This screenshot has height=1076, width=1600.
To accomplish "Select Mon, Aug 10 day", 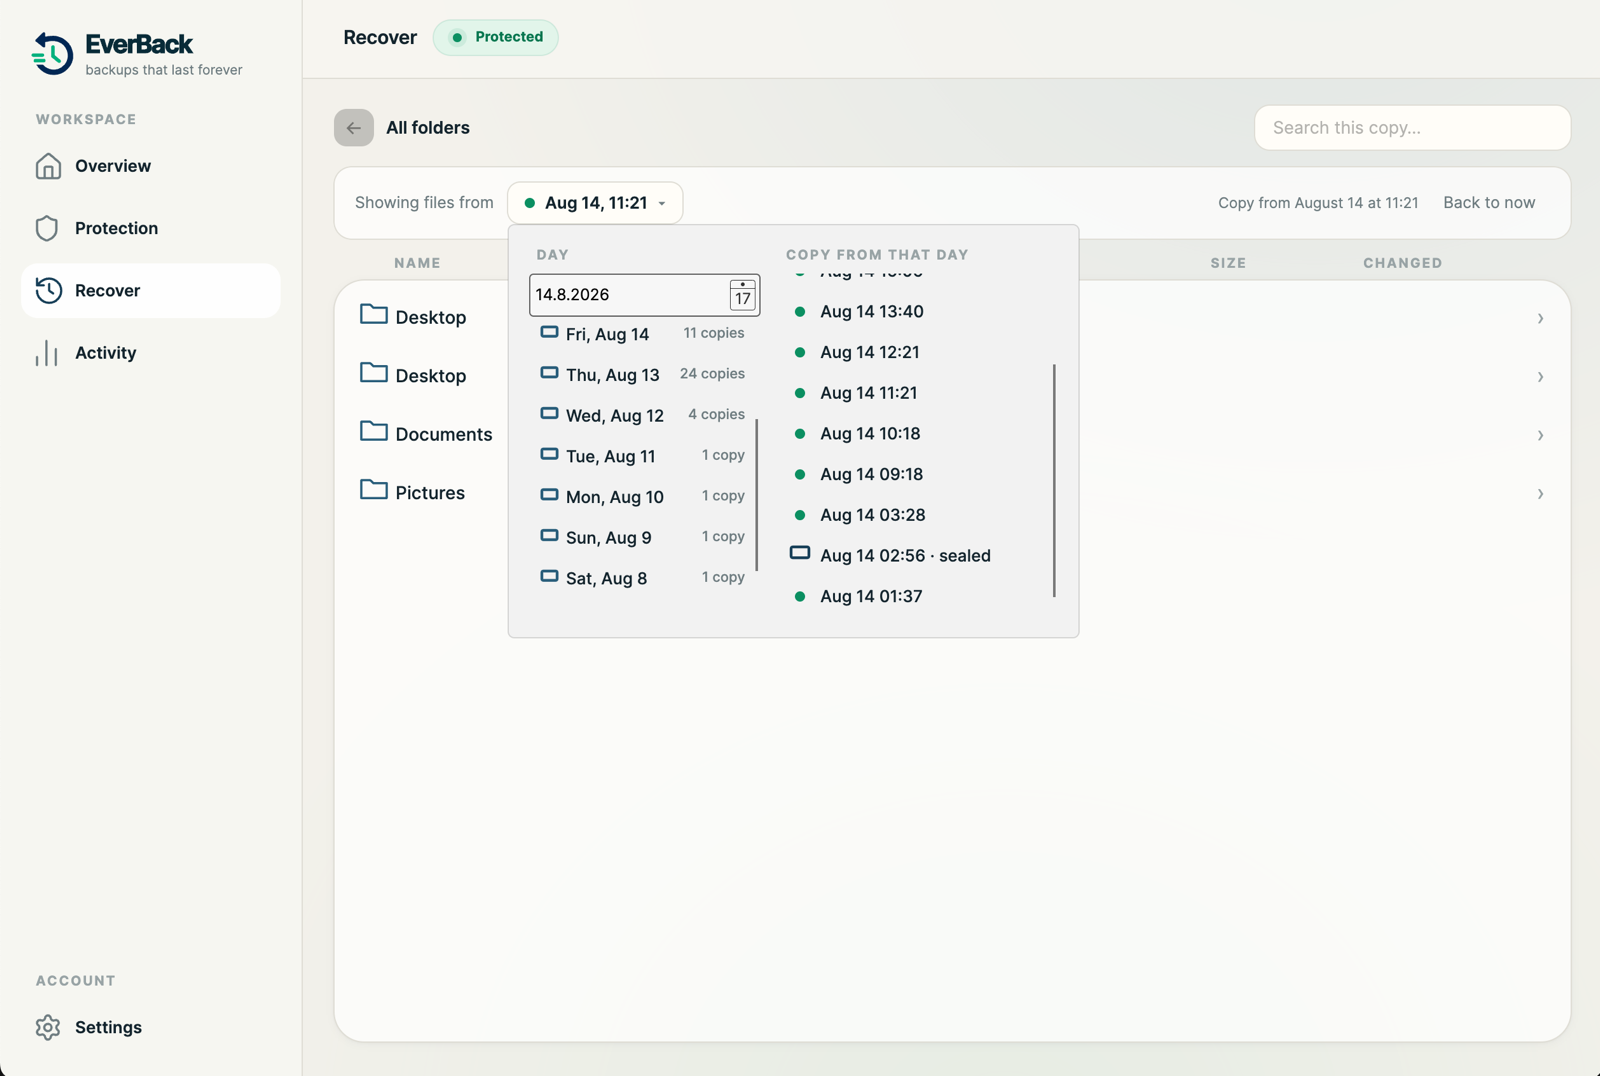I will pos(644,497).
